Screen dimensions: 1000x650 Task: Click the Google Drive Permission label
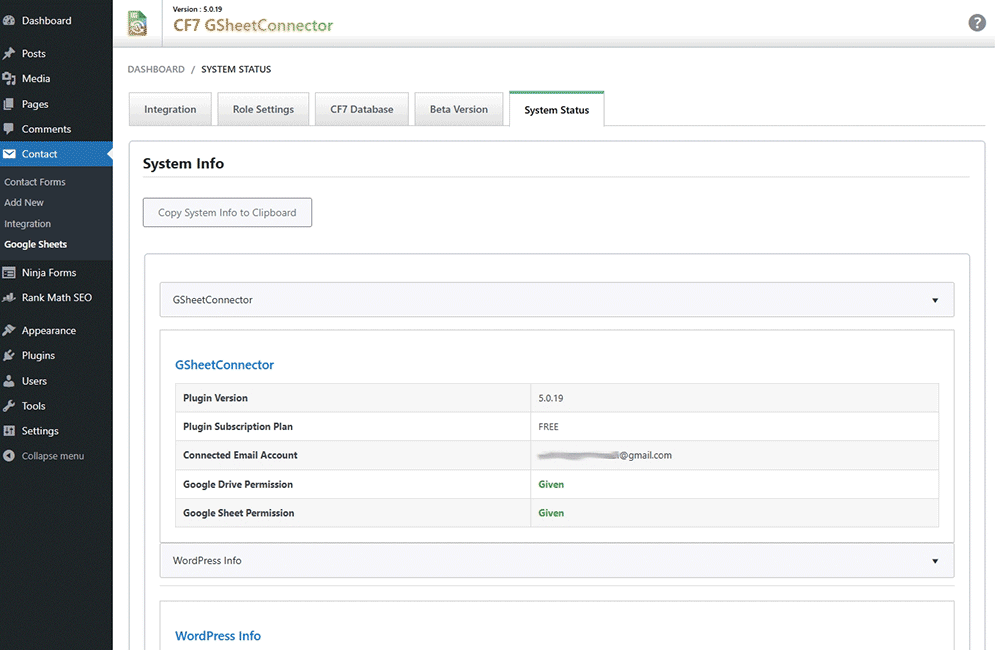238,484
